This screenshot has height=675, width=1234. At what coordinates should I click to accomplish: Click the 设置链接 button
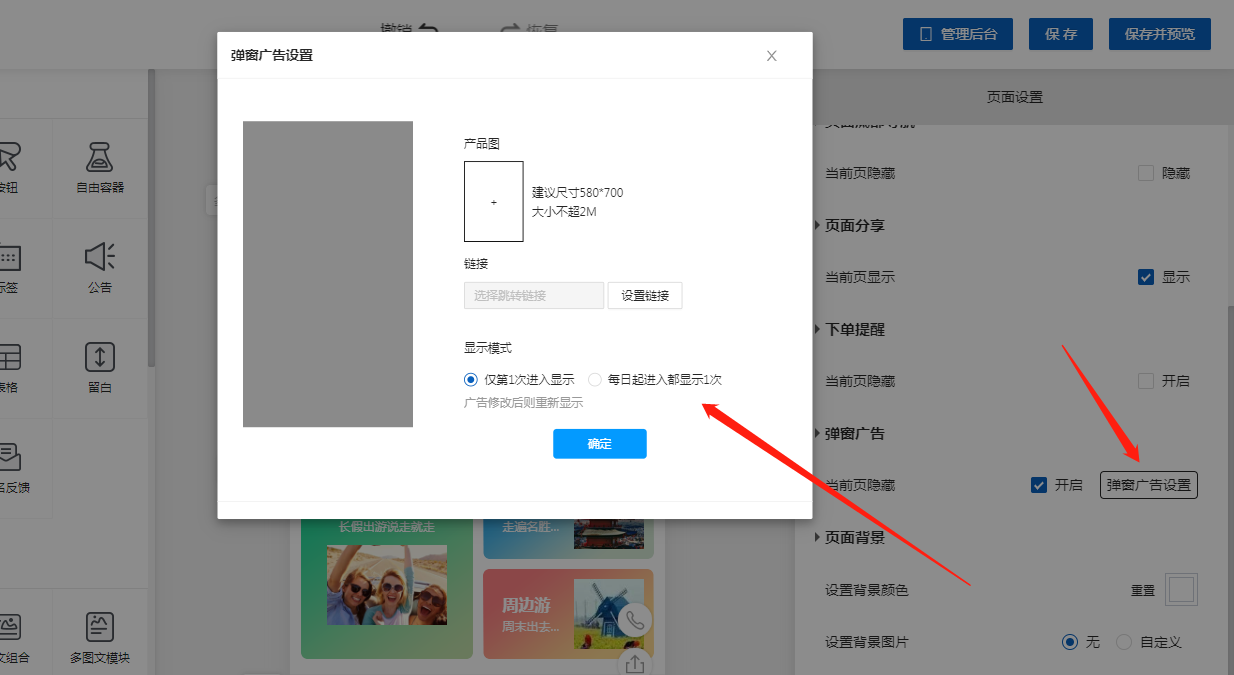645,296
